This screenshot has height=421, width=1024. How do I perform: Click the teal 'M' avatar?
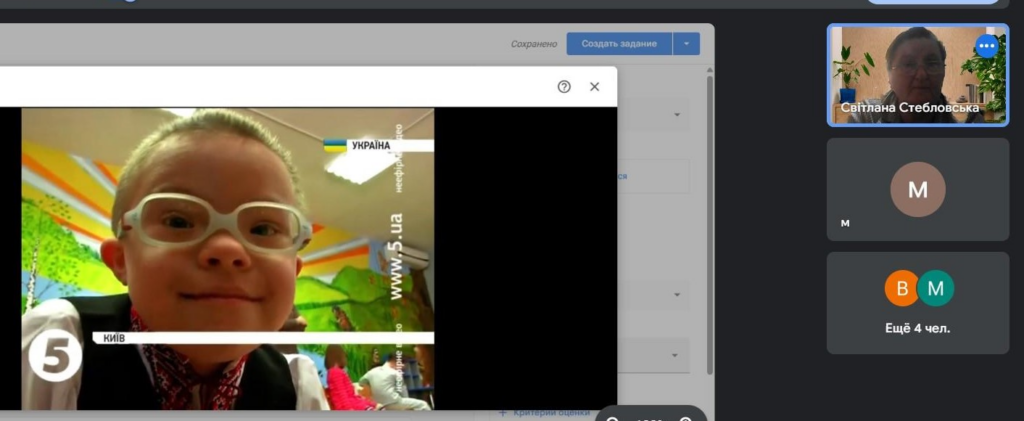pyautogui.click(x=936, y=288)
